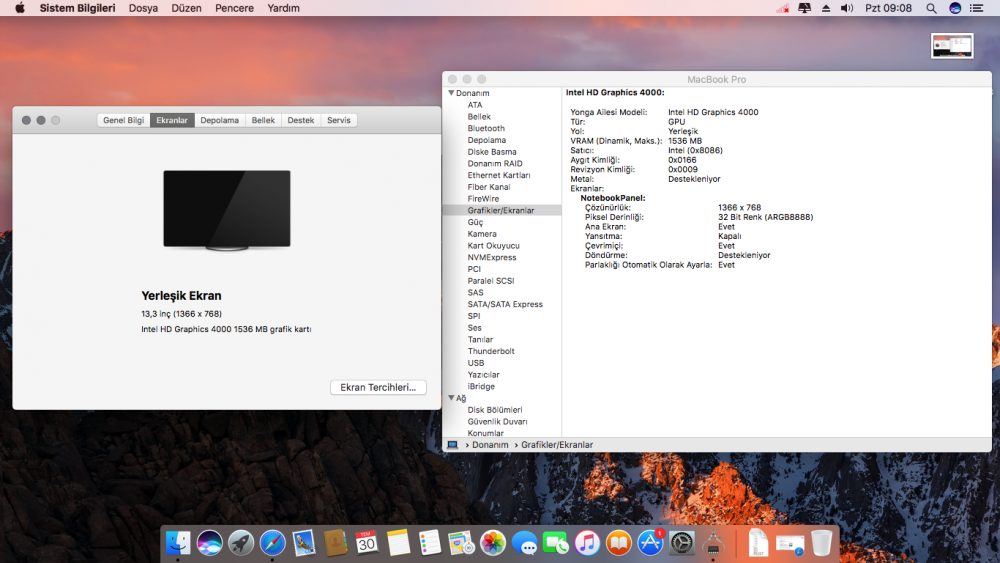Switch to the Depolama tab
The image size is (1000, 563).
pos(219,120)
